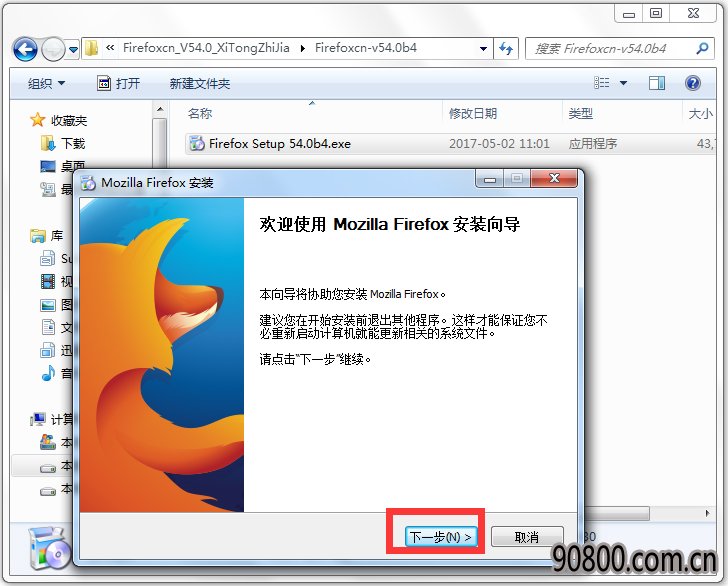Click the last local disk drive icon
The image size is (728, 586).
(48, 491)
